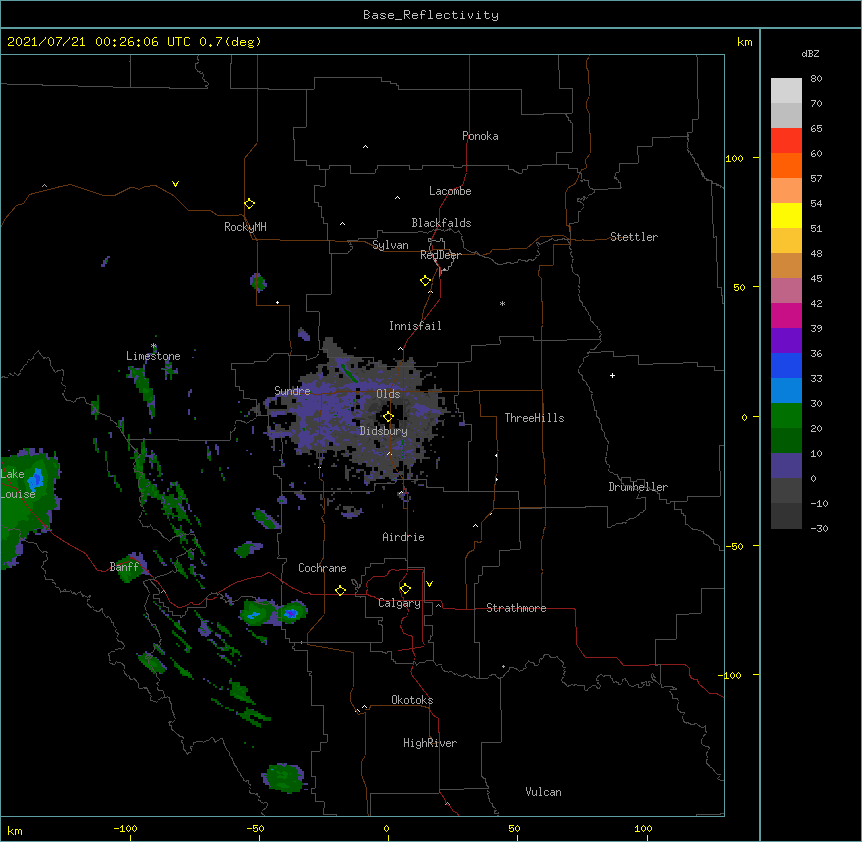862x842 pixels.
Task: Click the Cochrane town label
Action: pyautogui.click(x=322, y=568)
